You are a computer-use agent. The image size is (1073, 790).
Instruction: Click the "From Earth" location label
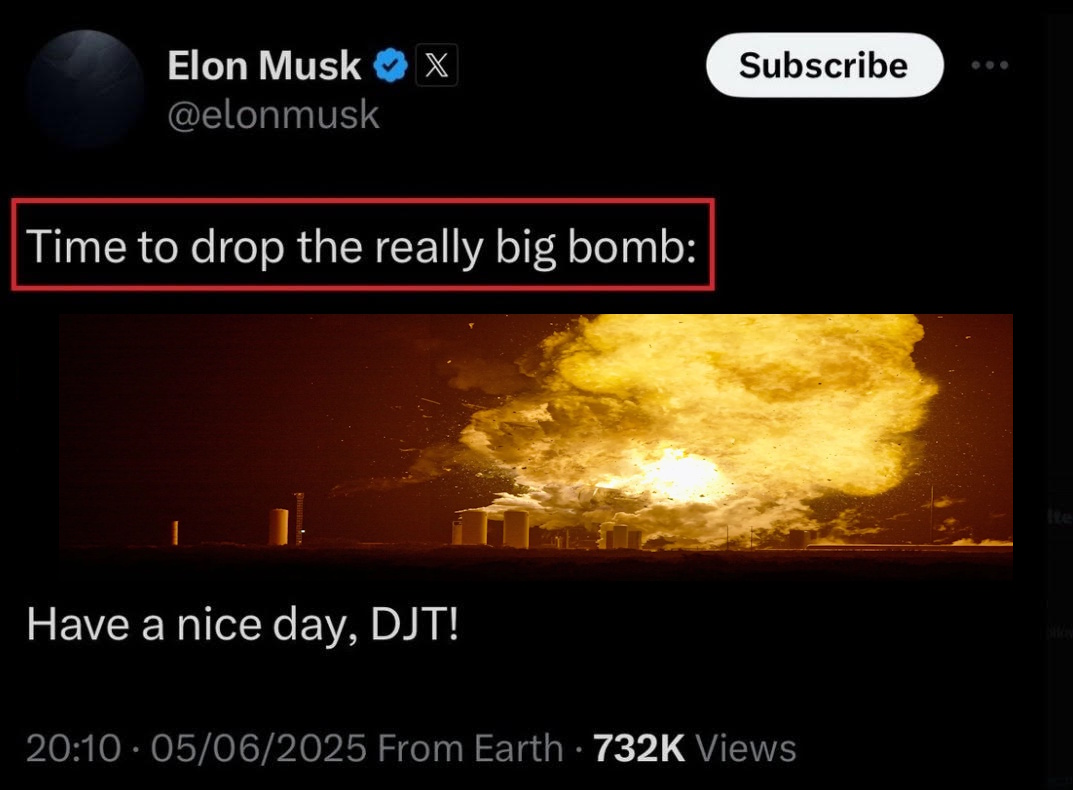click(x=470, y=748)
